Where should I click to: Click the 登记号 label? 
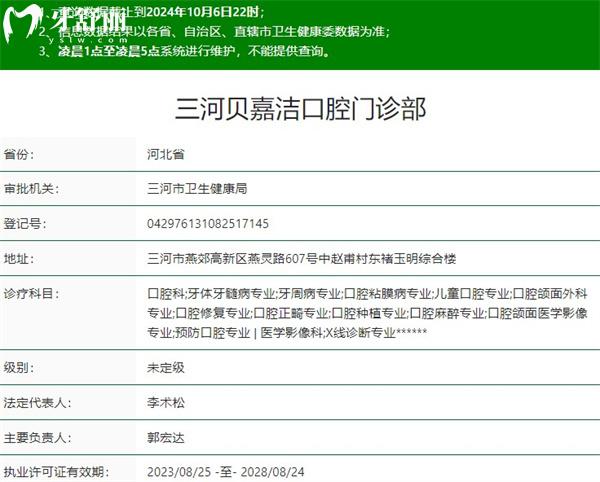25,224
